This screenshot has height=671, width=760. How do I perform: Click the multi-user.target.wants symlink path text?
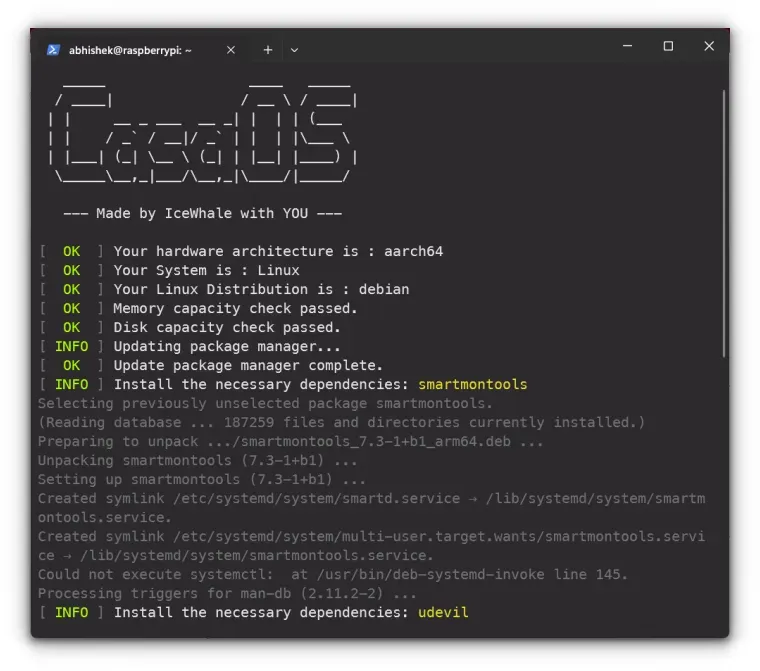(x=439, y=537)
